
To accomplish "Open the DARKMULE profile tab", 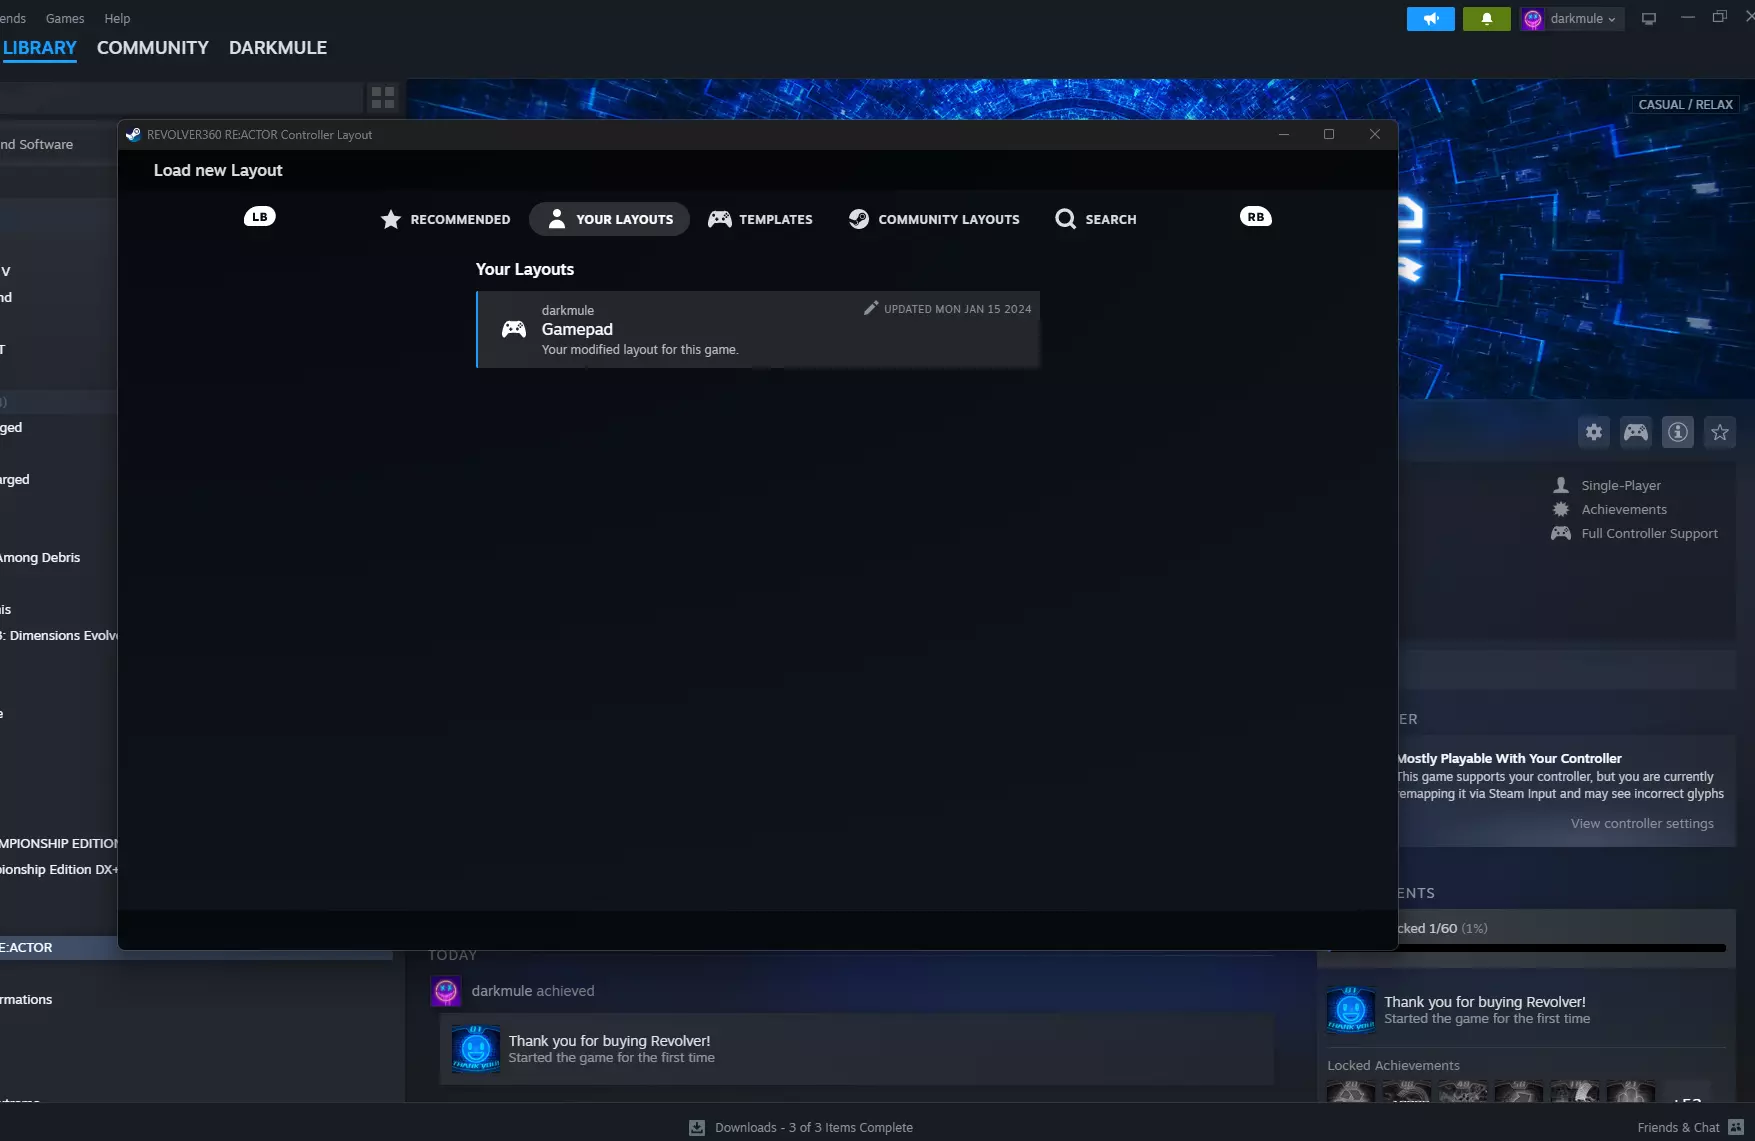I will 278,48.
